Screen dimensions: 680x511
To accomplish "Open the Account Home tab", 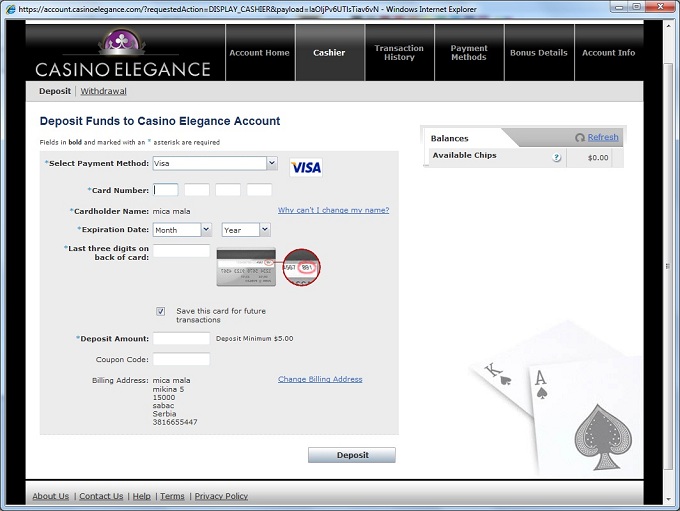I will pos(259,53).
